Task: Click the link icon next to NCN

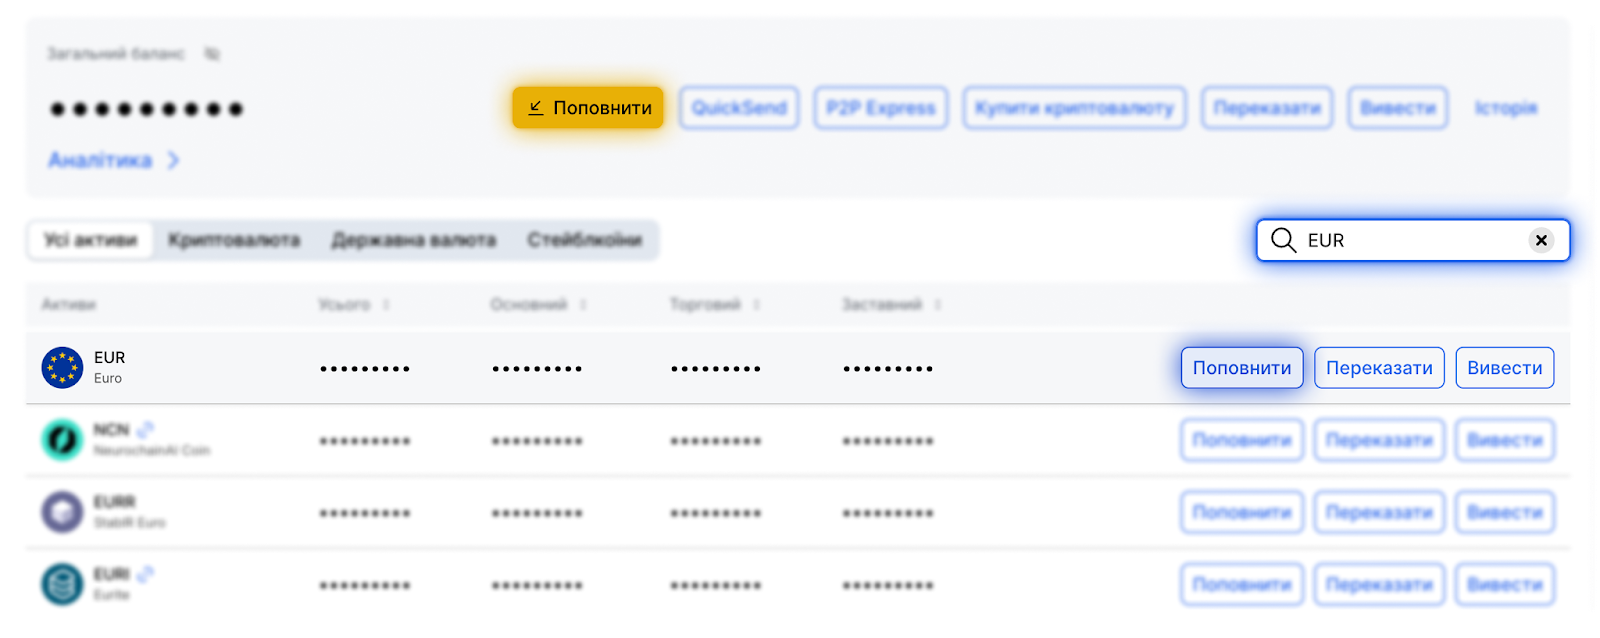Action: (x=146, y=430)
